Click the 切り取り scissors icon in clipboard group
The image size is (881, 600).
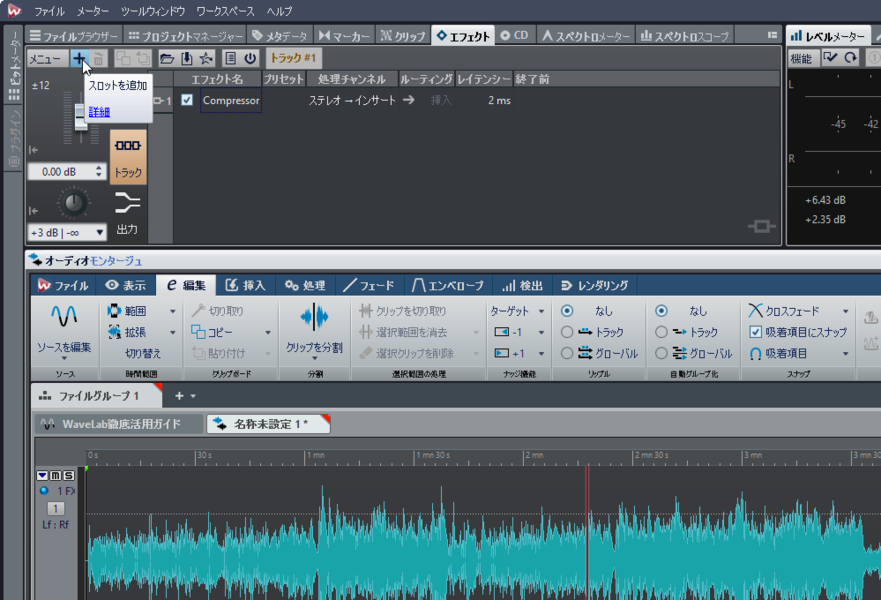(198, 311)
